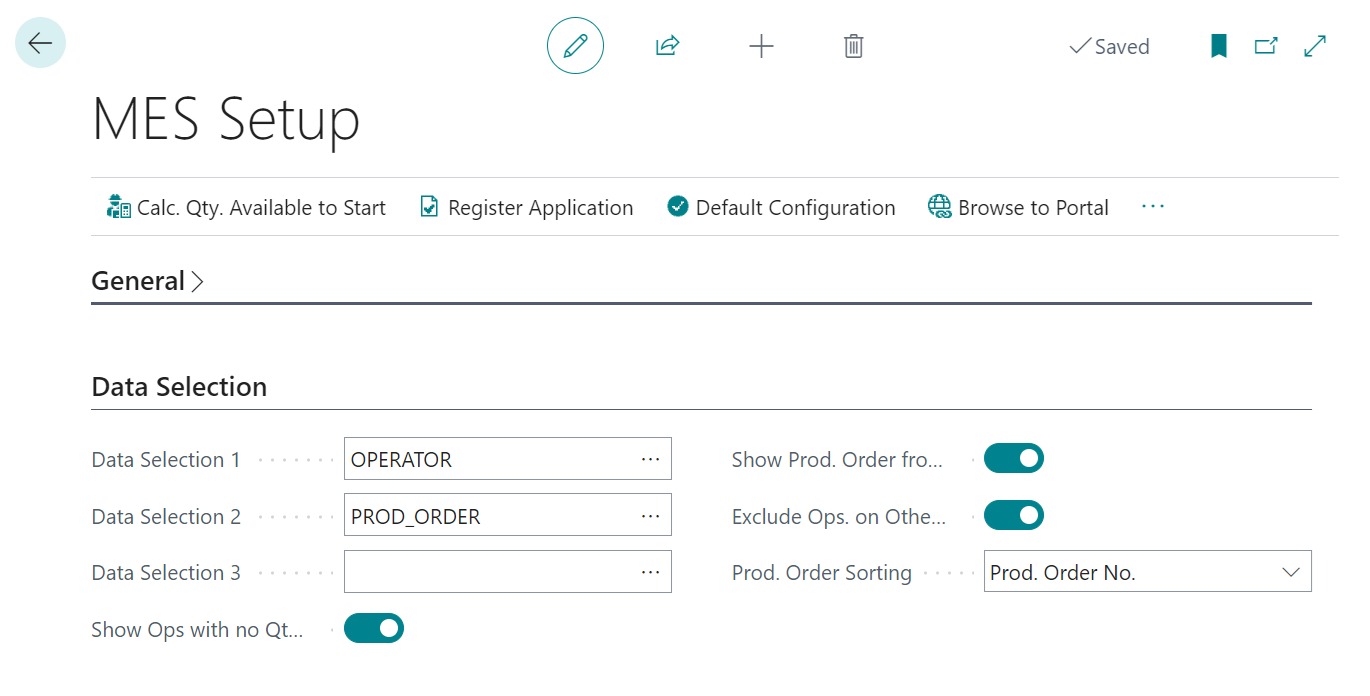
Task: Disable Show Prod. Order from toggle
Action: [x=1013, y=458]
